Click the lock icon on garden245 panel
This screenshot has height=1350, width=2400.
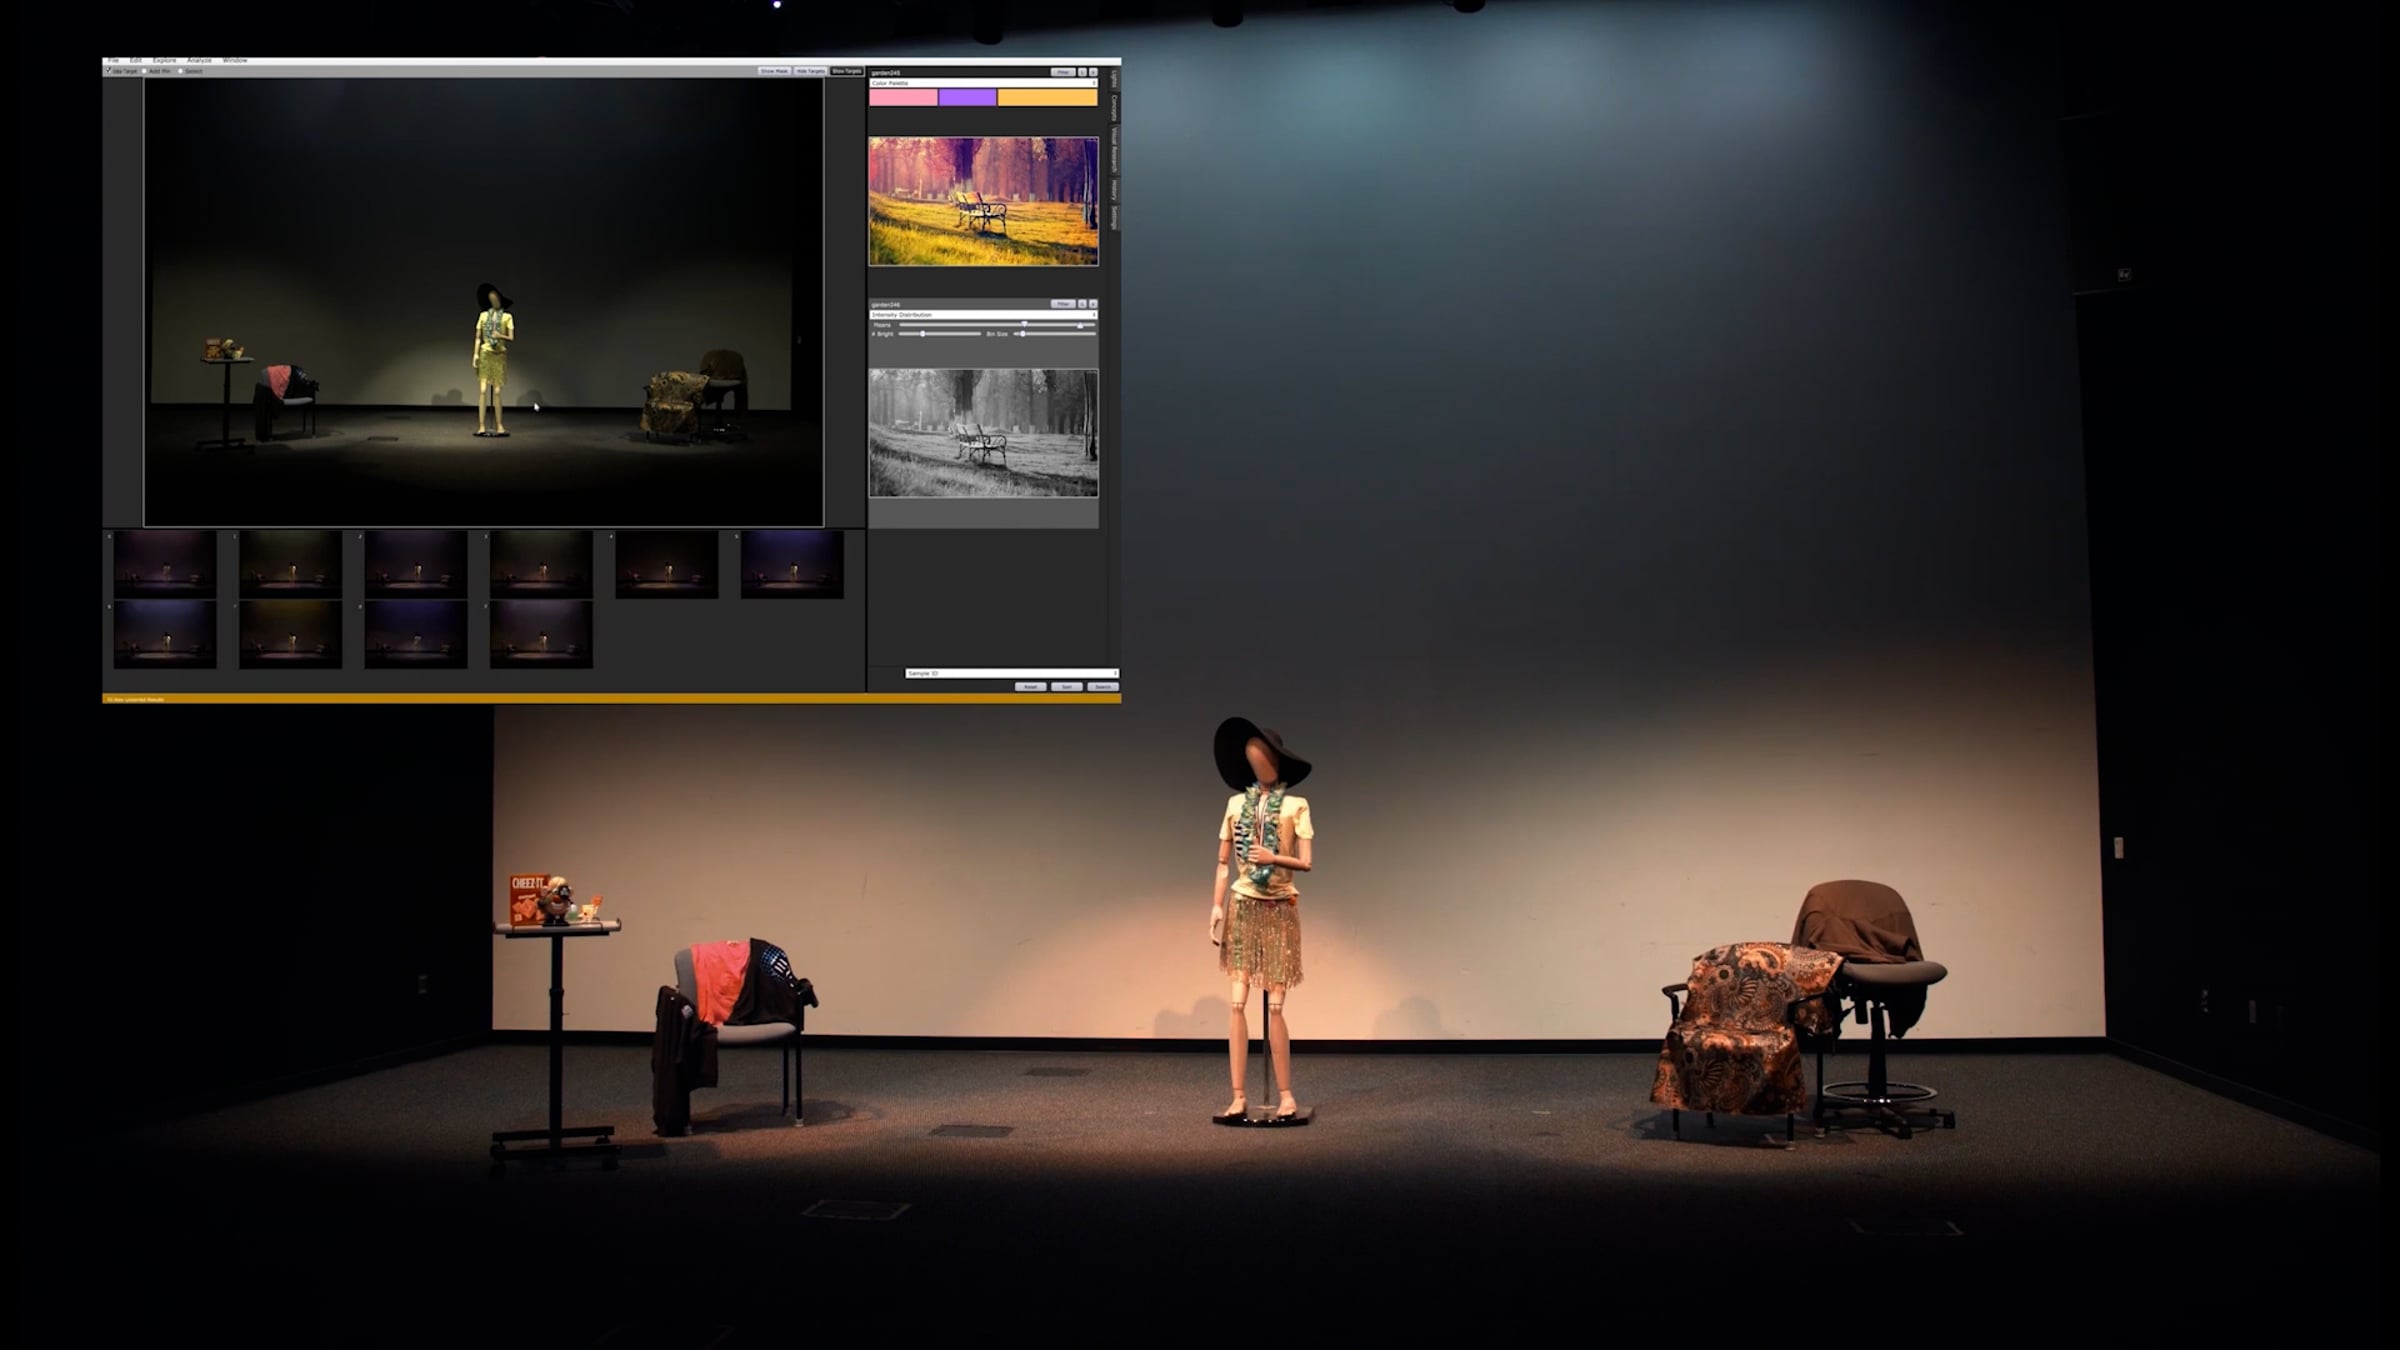1082,72
